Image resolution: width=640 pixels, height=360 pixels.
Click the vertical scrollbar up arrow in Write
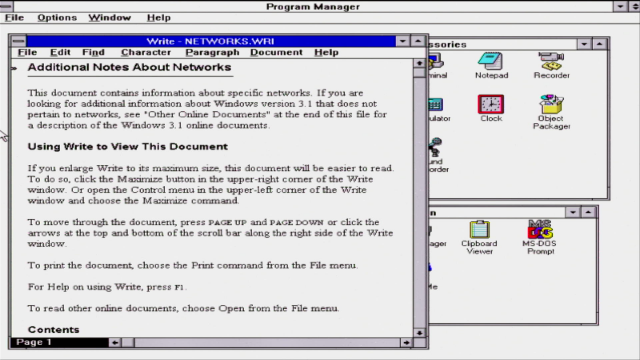[x=419, y=63]
